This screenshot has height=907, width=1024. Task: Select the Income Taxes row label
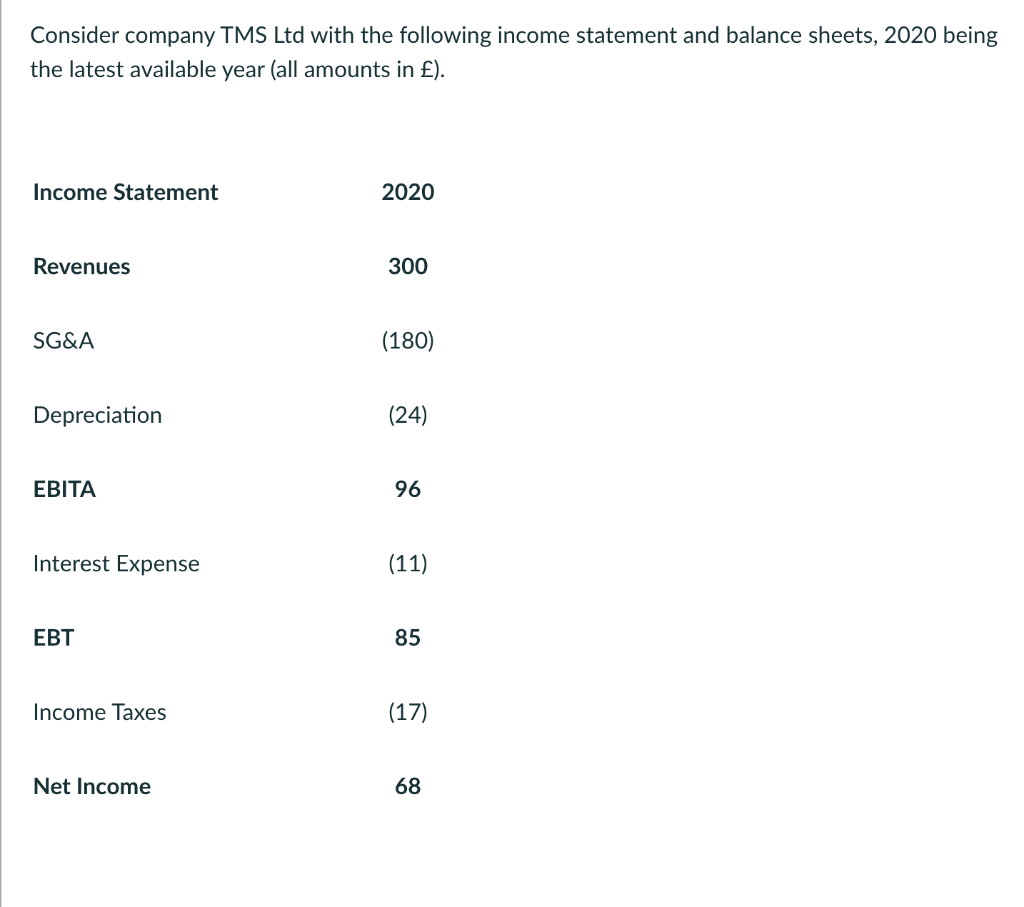click(x=99, y=712)
